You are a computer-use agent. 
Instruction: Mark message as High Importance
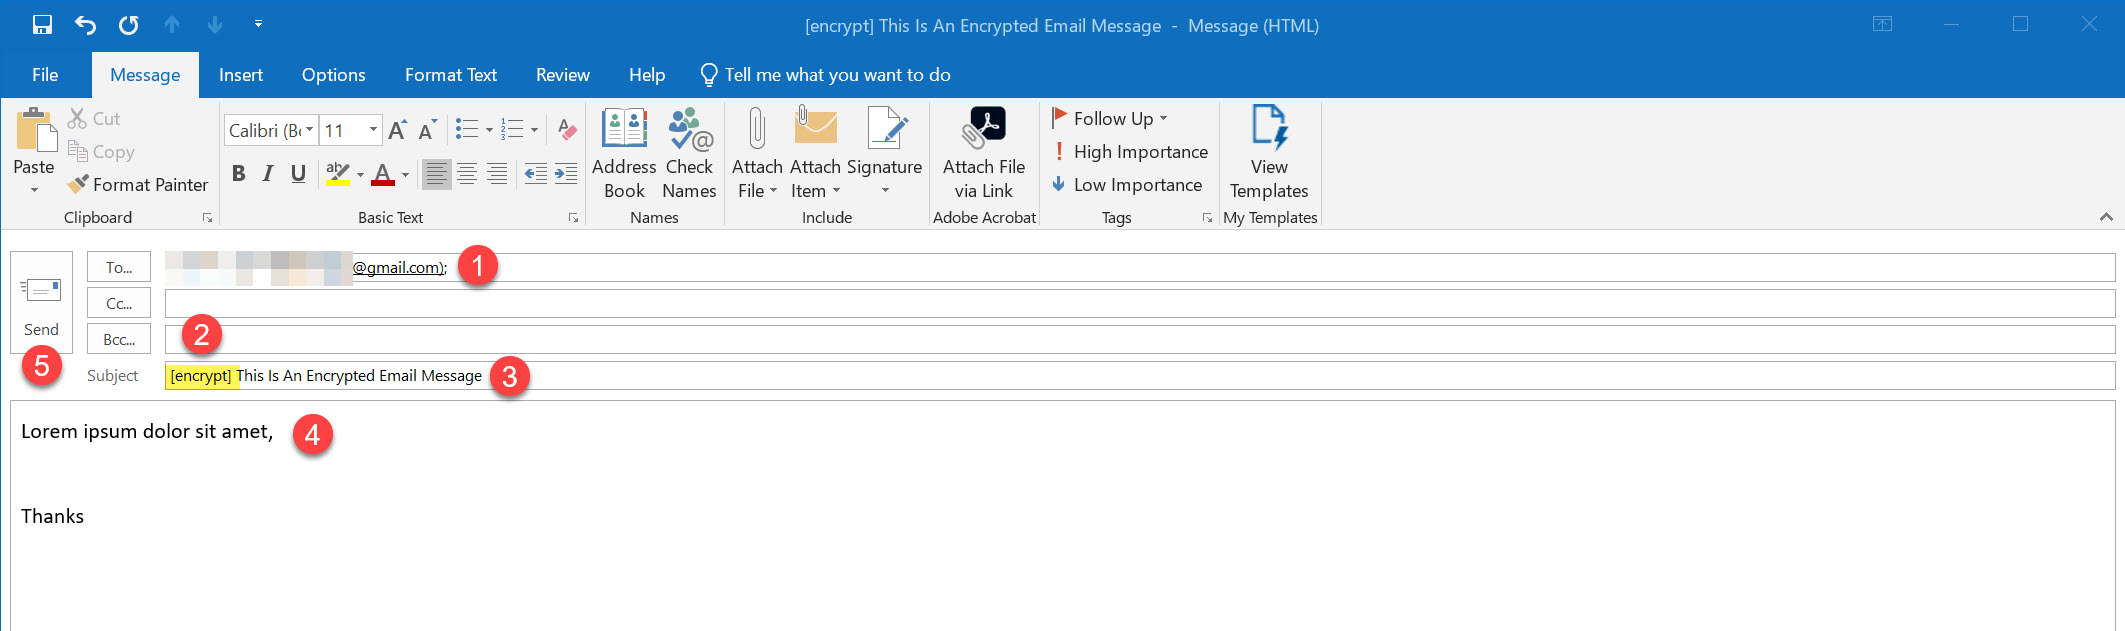tap(1130, 152)
